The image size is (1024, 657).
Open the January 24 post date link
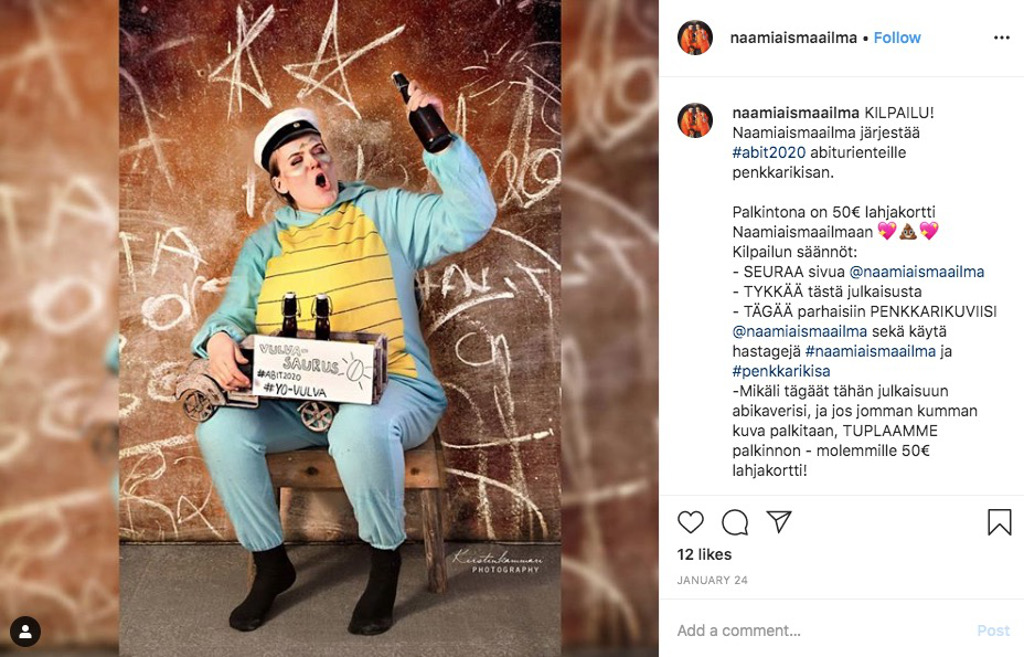point(712,580)
